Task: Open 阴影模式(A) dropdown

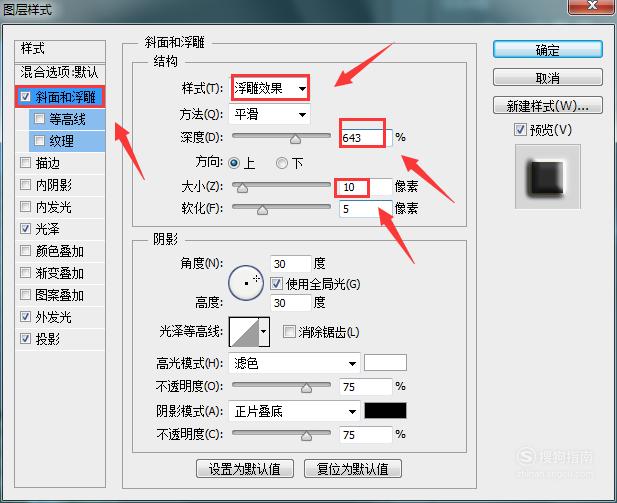Action: point(294,412)
